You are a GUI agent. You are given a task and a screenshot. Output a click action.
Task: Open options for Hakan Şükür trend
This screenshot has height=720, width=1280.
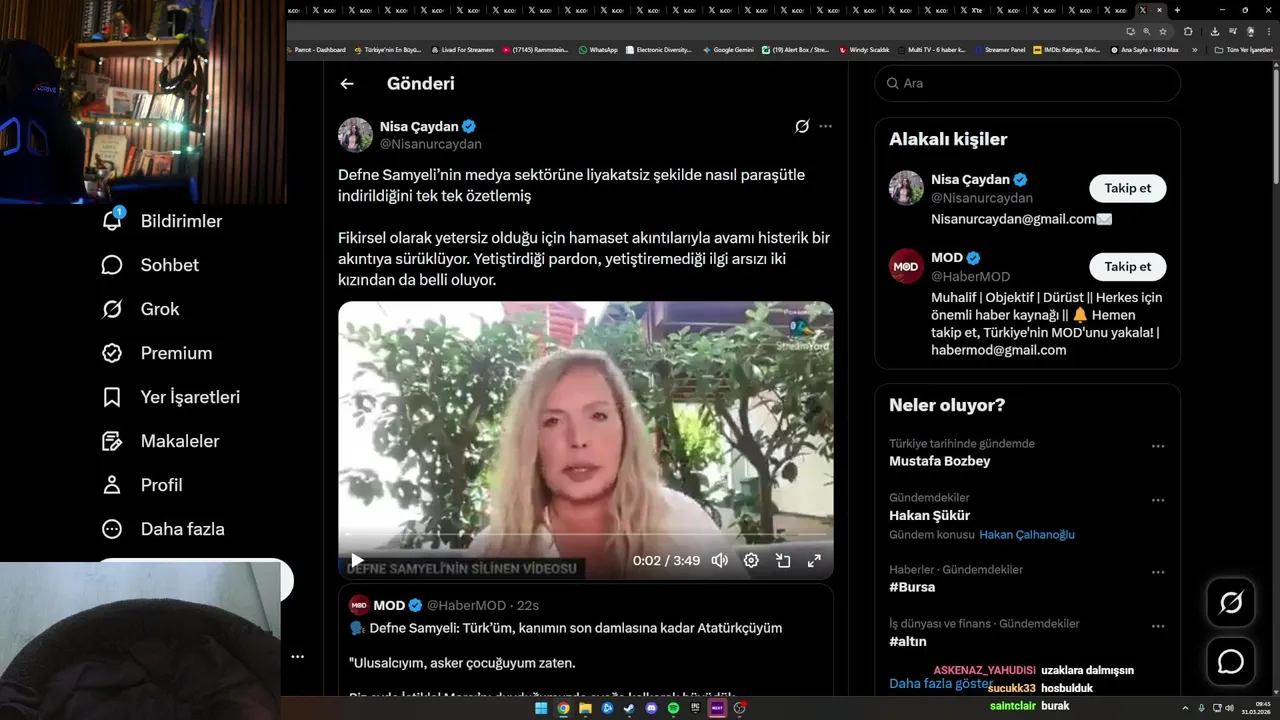pyautogui.click(x=1158, y=500)
